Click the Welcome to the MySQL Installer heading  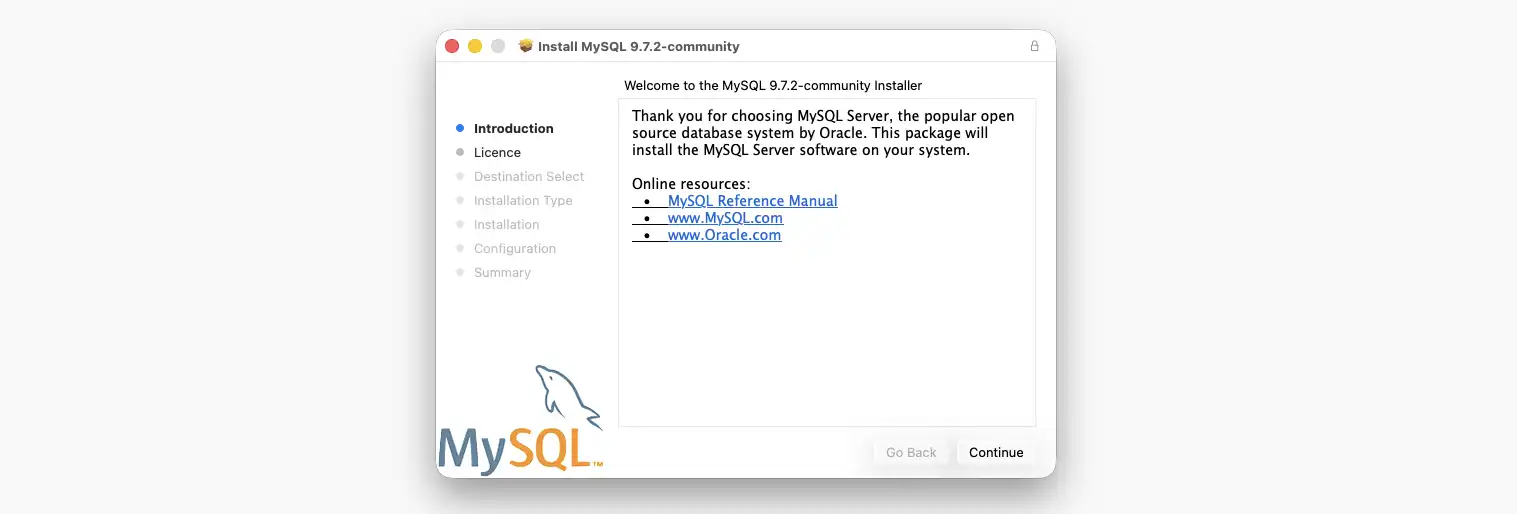click(773, 86)
